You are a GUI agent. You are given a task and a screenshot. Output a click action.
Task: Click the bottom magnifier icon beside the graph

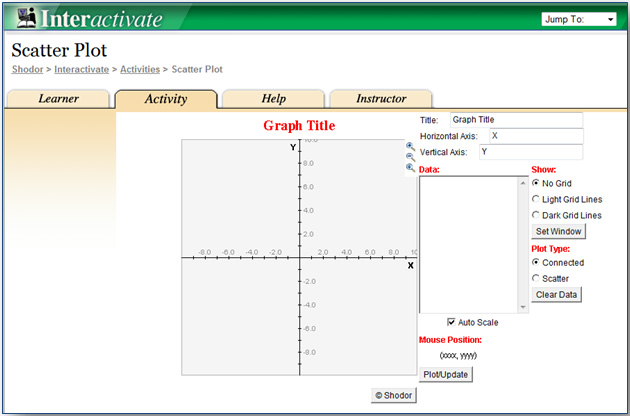(410, 168)
